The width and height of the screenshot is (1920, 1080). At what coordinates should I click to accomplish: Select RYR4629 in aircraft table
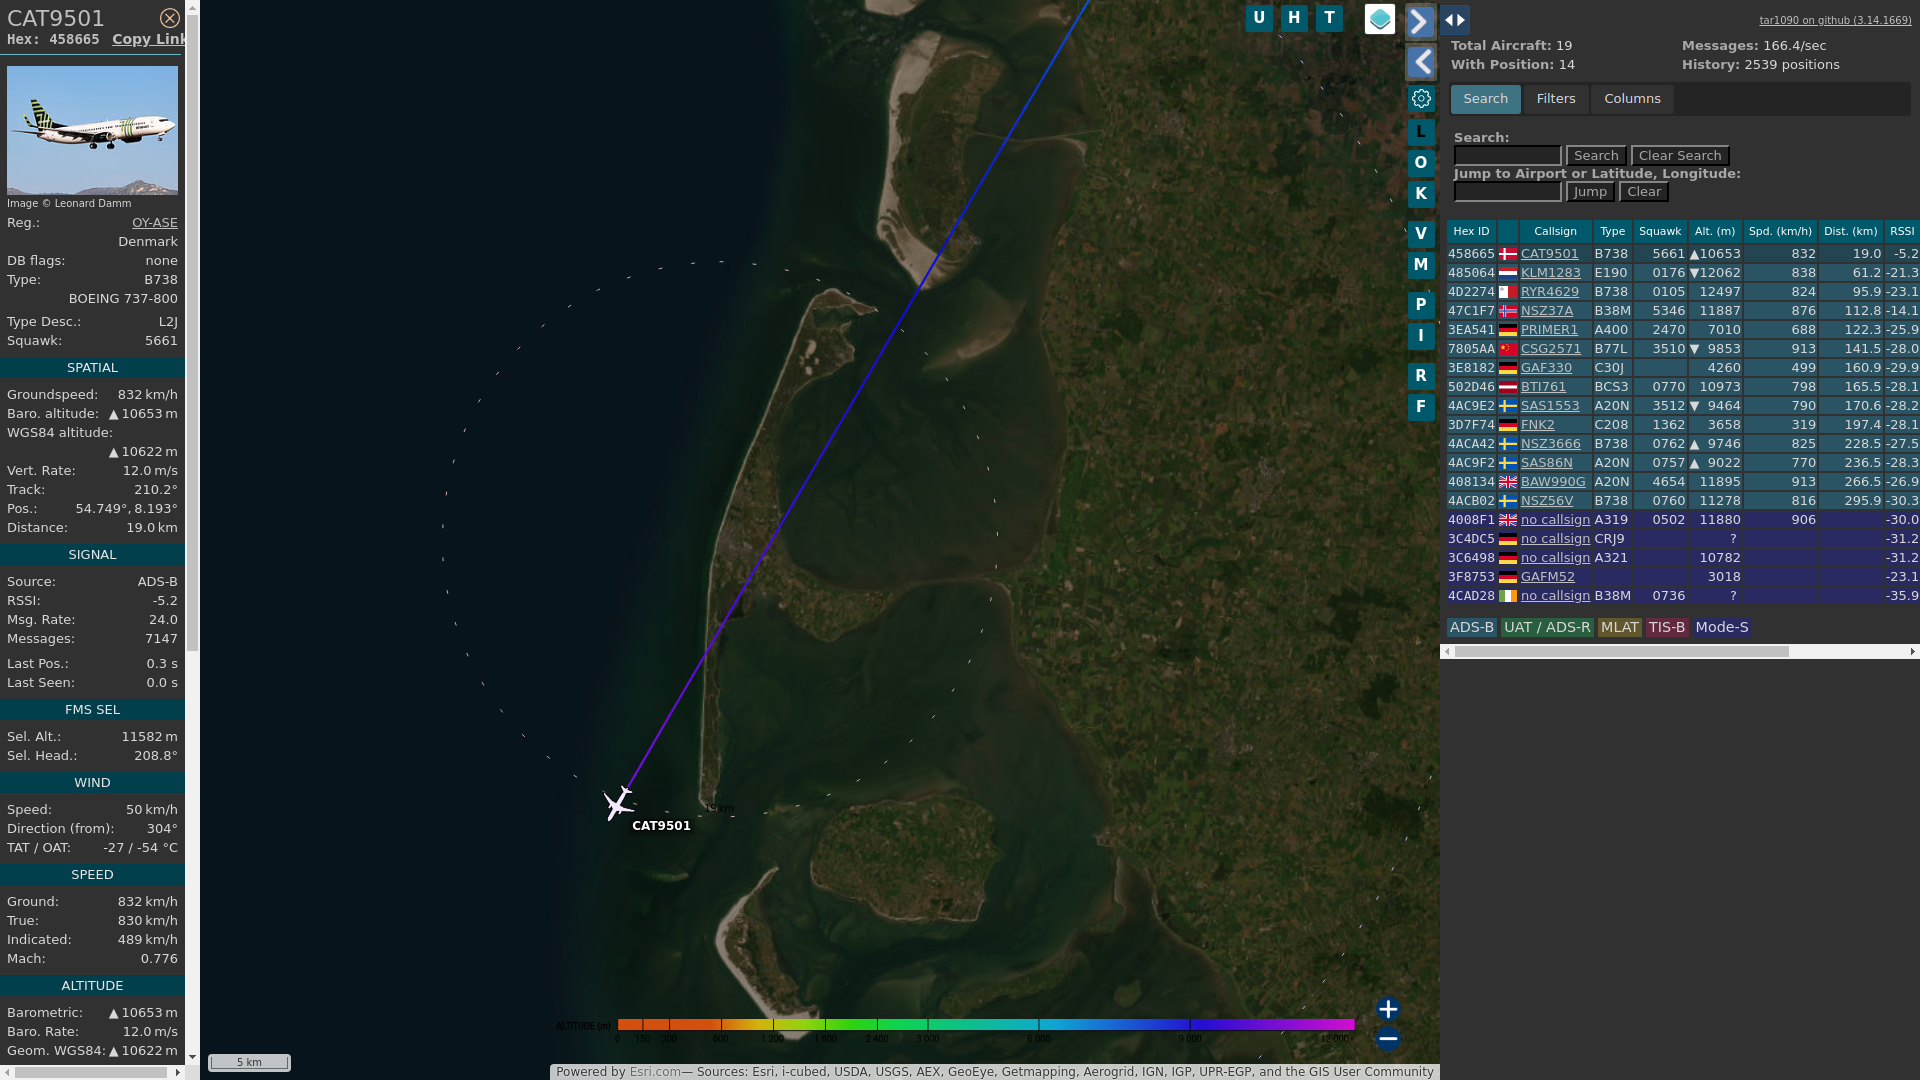tap(1549, 292)
